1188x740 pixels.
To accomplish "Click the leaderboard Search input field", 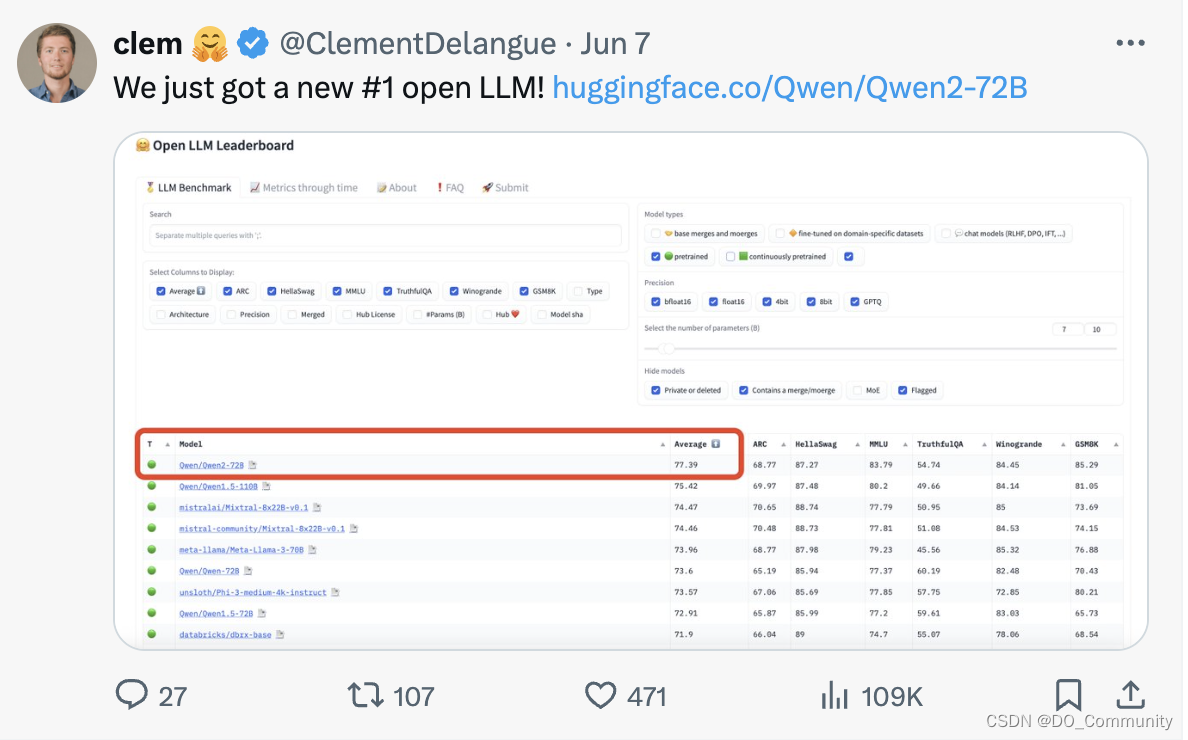I will pyautogui.click(x=385, y=236).
